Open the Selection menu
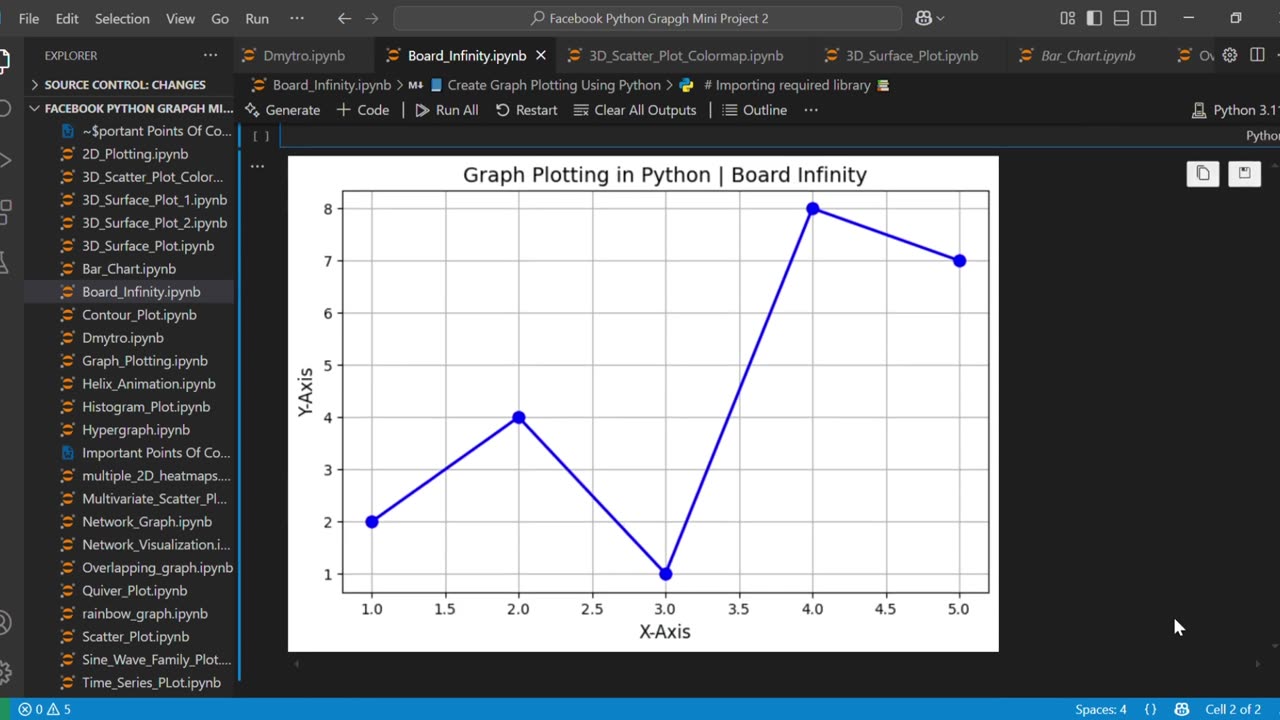Image resolution: width=1280 pixels, height=720 pixels. (121, 18)
